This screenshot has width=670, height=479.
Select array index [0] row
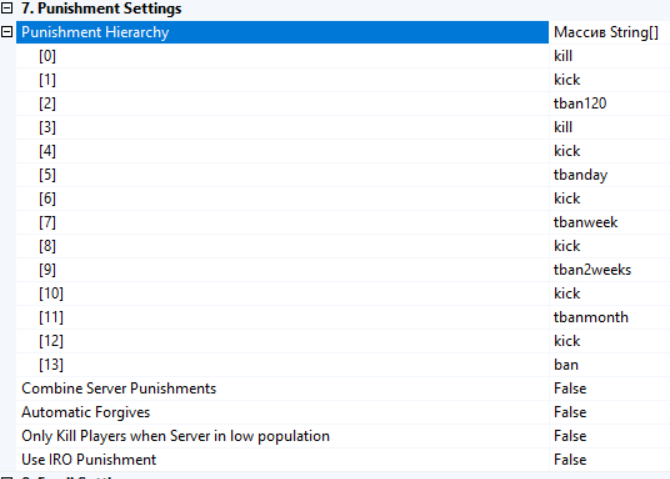point(48,56)
